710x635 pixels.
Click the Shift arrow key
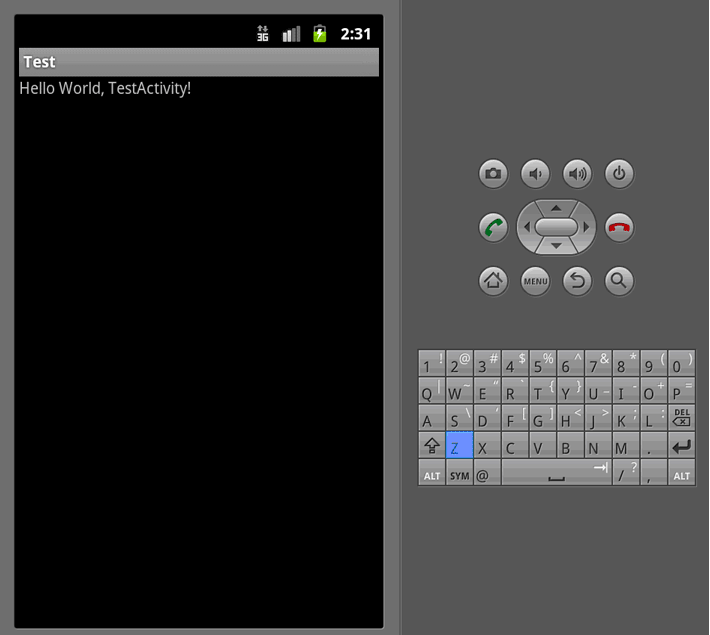coord(432,445)
